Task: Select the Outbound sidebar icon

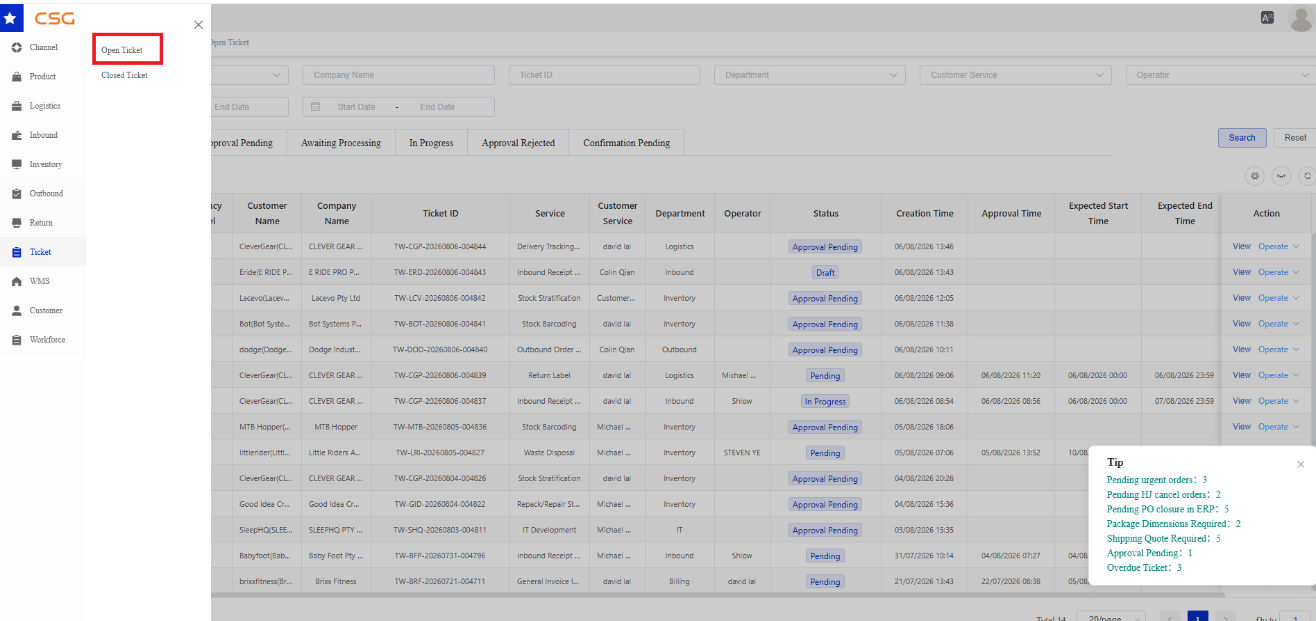Action: coord(17,193)
